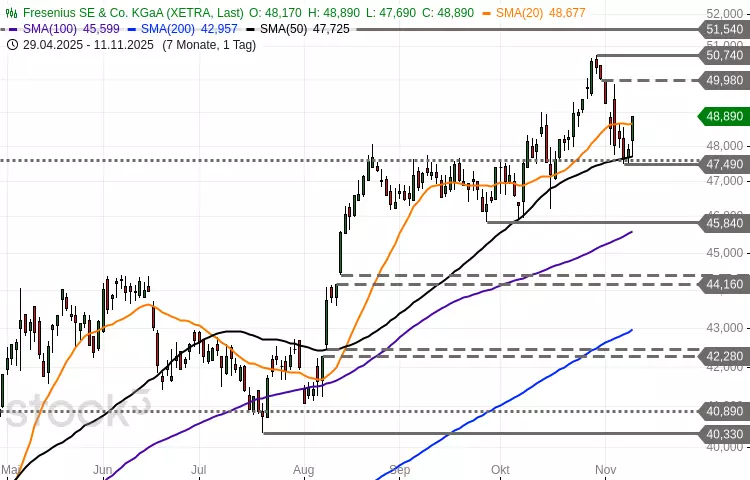
Task: Select the 44,160 dashed level label
Action: coord(723,284)
